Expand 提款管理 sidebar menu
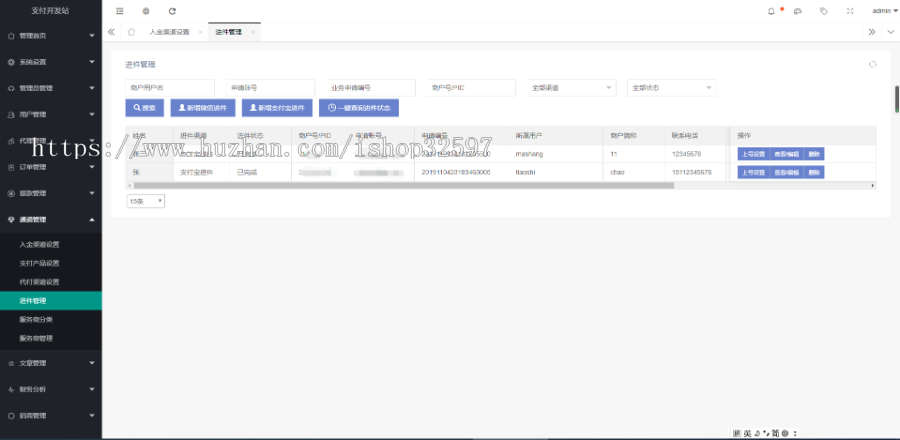 pyautogui.click(x=51, y=193)
